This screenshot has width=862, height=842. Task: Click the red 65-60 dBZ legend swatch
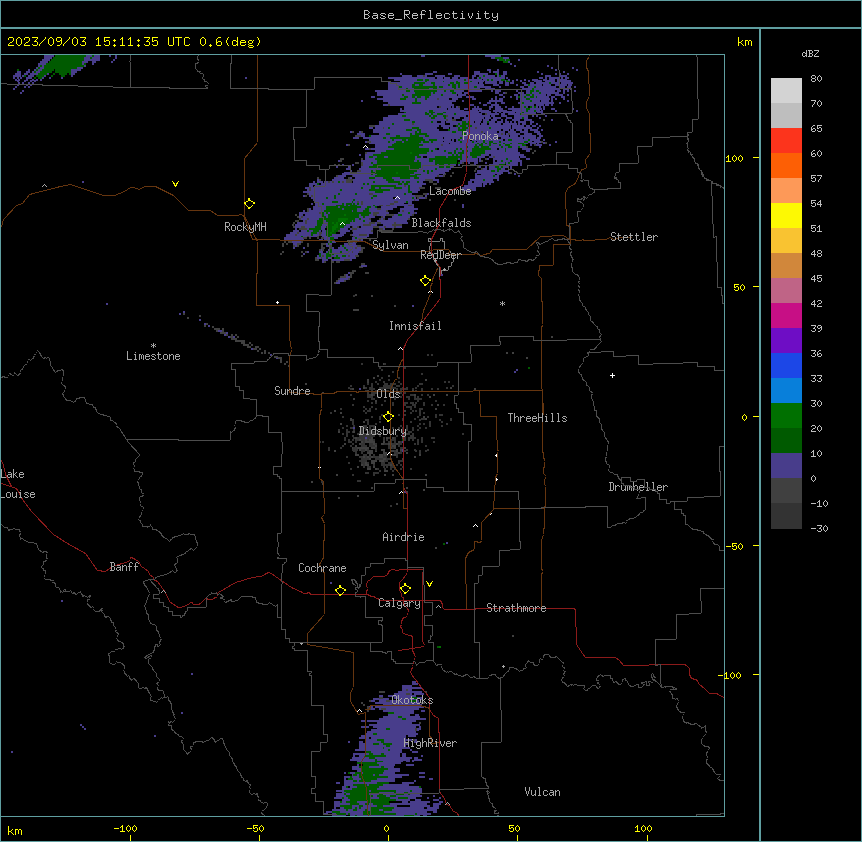786,141
